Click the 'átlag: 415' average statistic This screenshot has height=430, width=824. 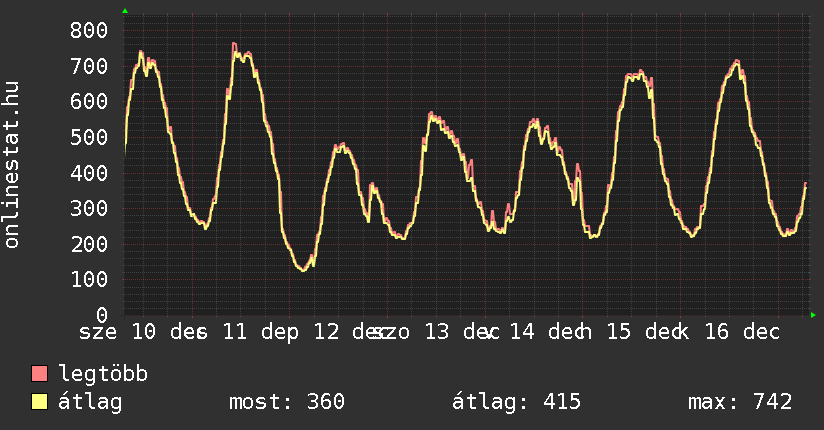517,402
